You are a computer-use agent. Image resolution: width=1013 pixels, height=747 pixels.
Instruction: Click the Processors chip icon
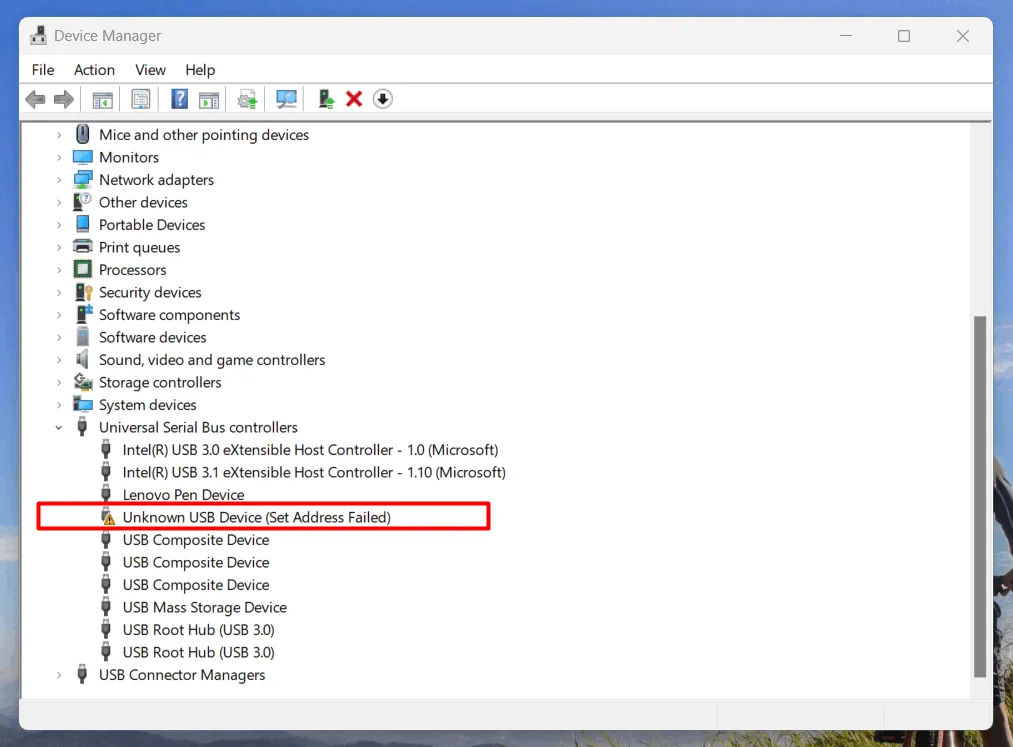(83, 269)
